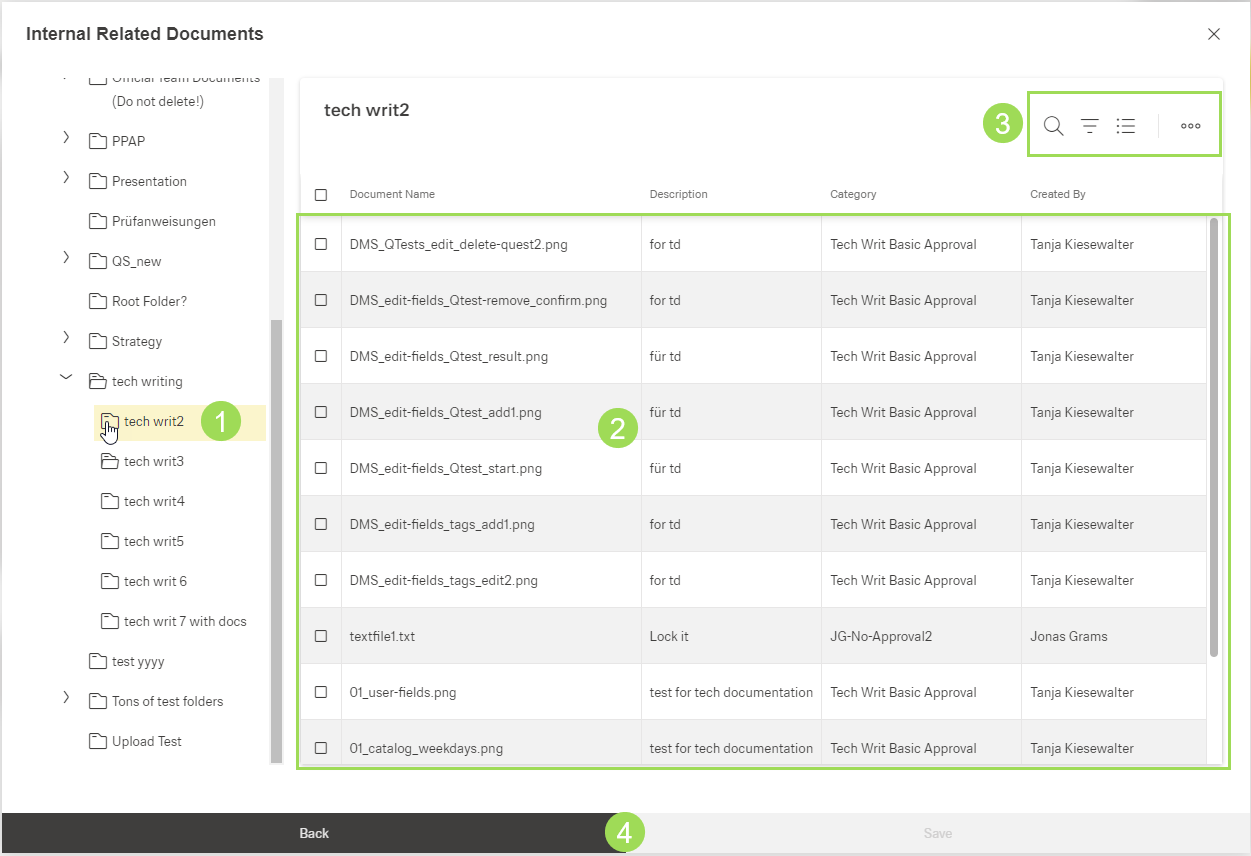
Task: Click the Save button
Action: pos(937,833)
